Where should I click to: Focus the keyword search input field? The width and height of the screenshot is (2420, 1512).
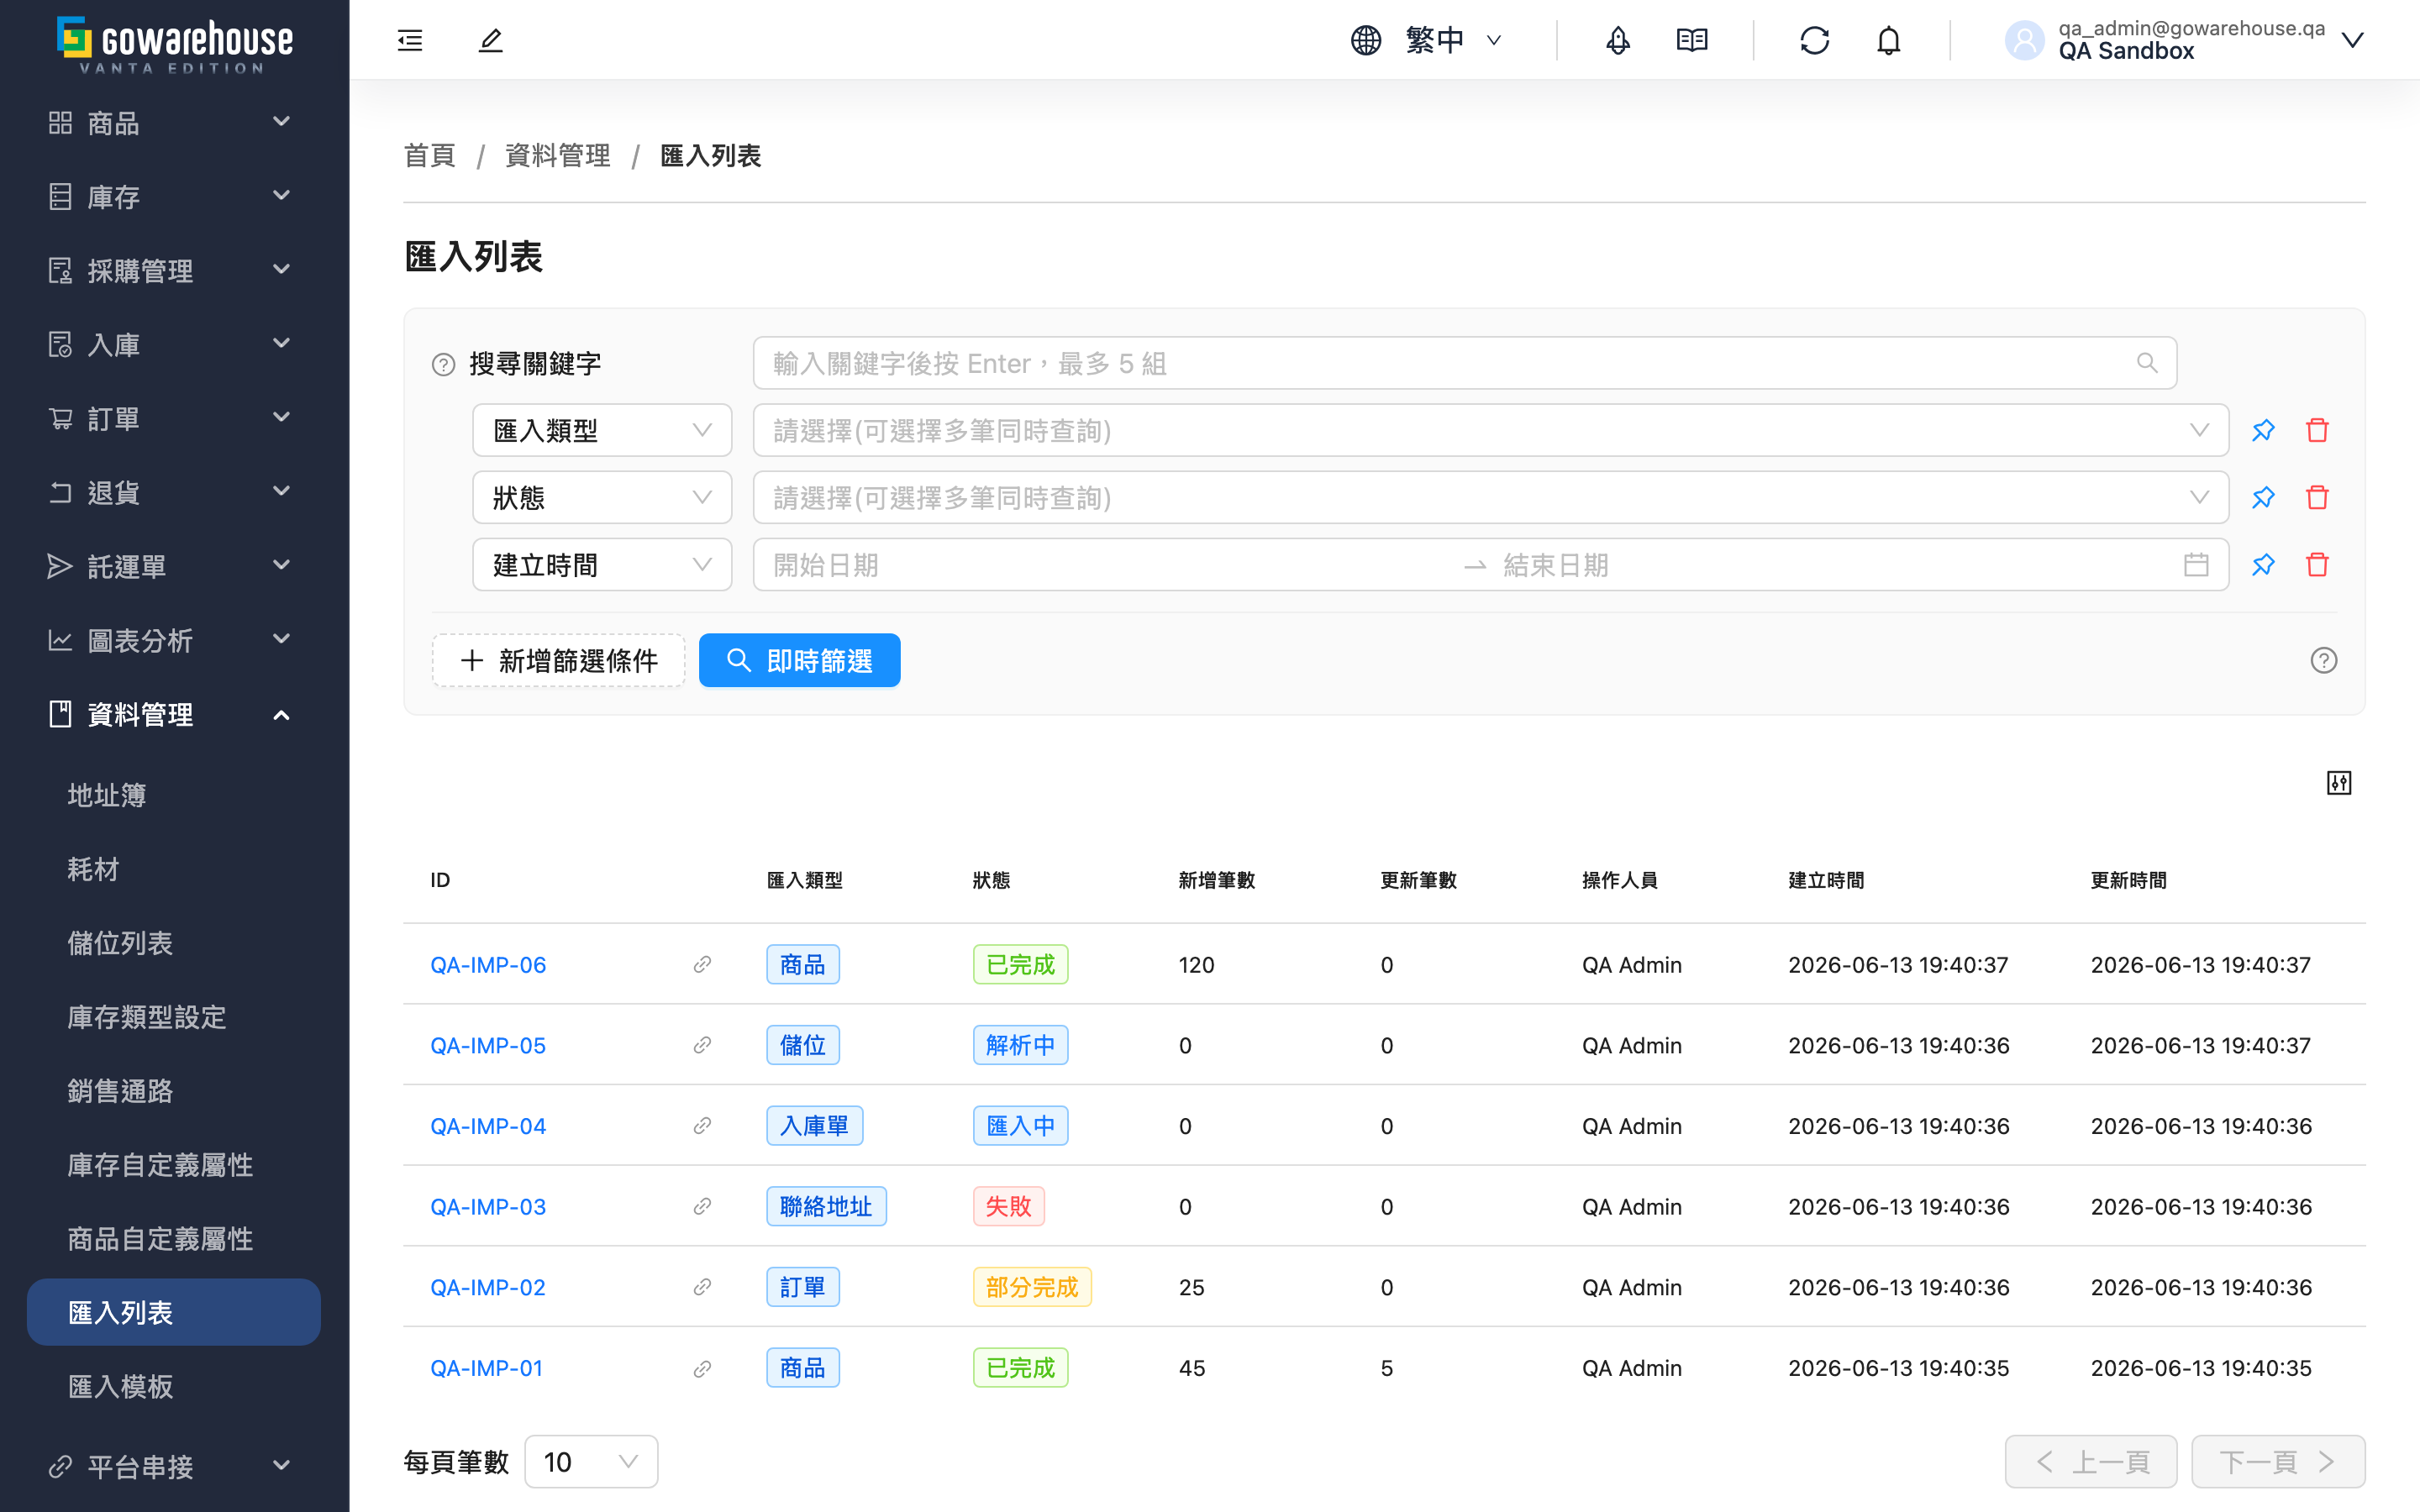pos(1464,363)
